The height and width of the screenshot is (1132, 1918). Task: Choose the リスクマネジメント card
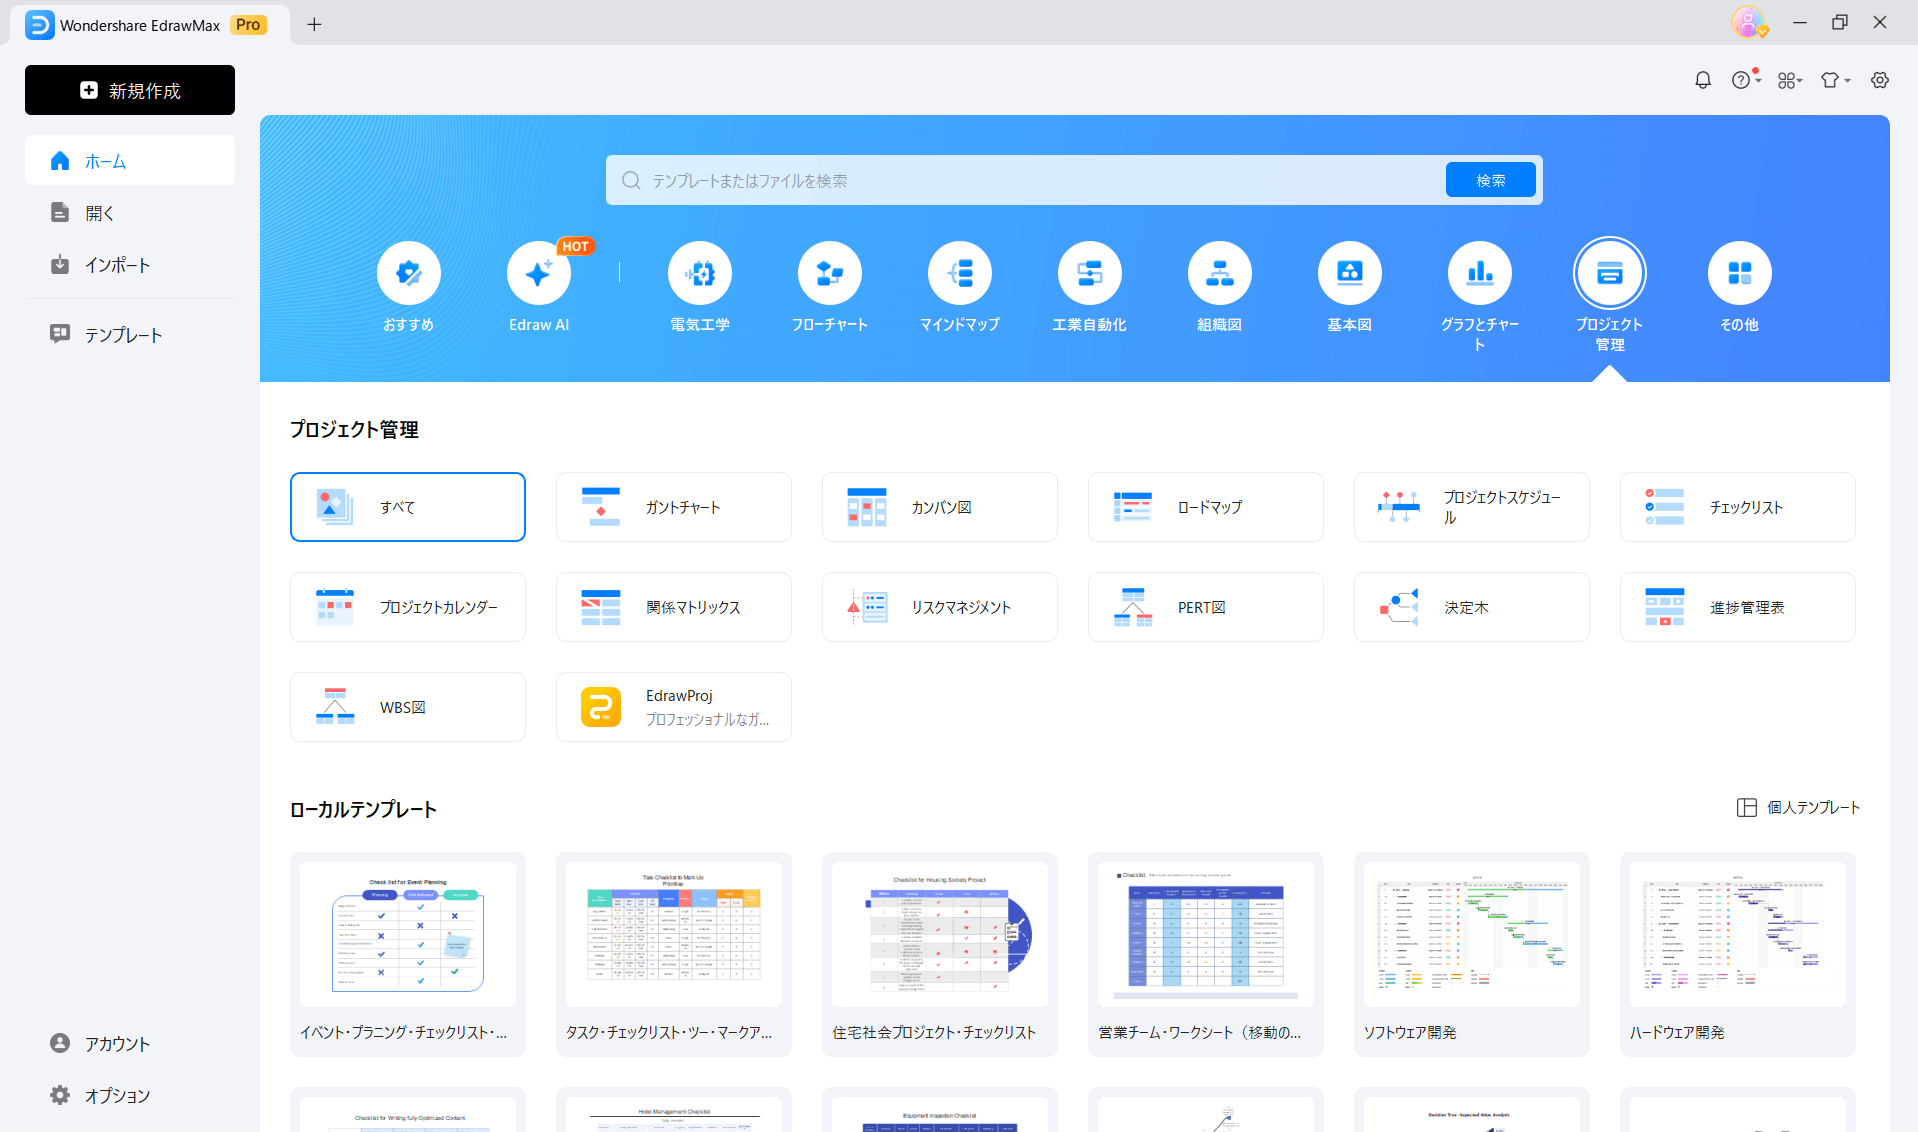[x=940, y=607]
